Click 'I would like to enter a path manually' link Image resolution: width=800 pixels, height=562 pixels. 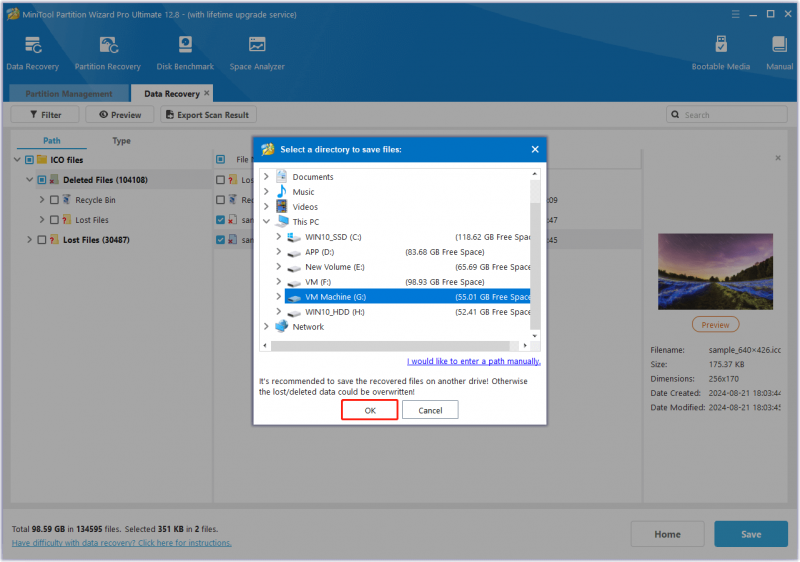point(473,361)
